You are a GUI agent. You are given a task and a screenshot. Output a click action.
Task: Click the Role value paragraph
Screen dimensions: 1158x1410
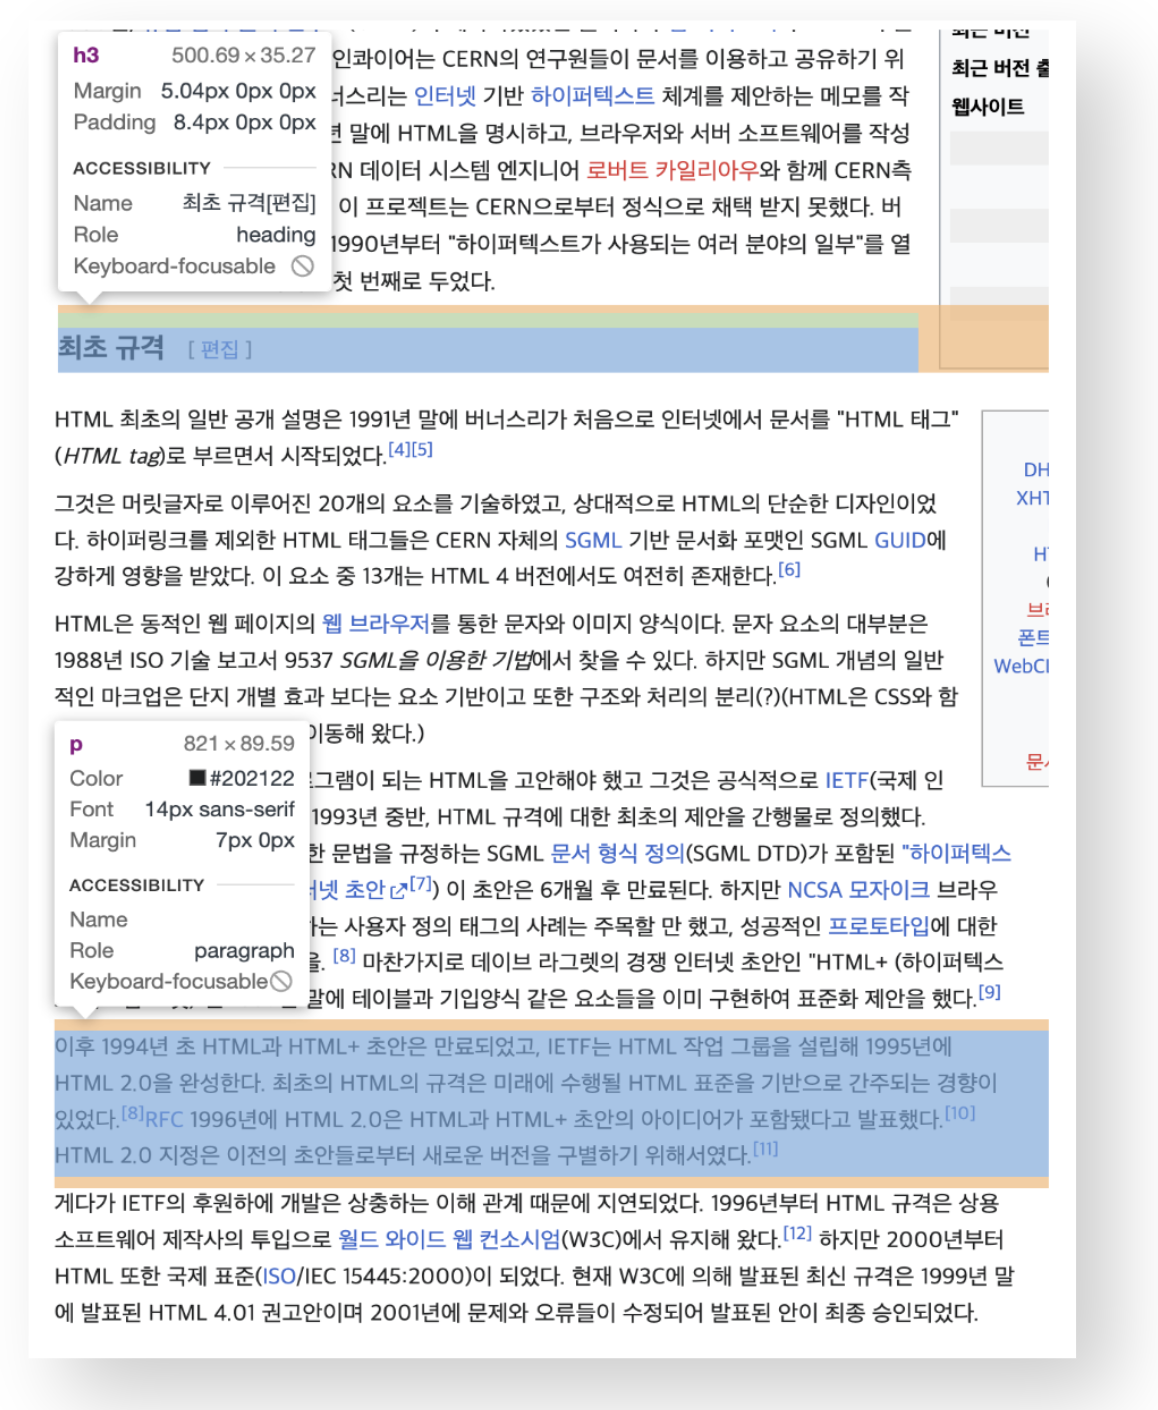[244, 950]
